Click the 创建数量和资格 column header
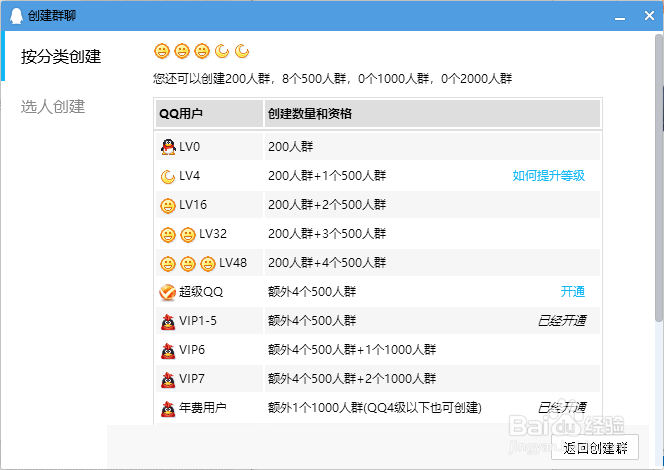Viewport: 664px width, 470px height. (432, 113)
